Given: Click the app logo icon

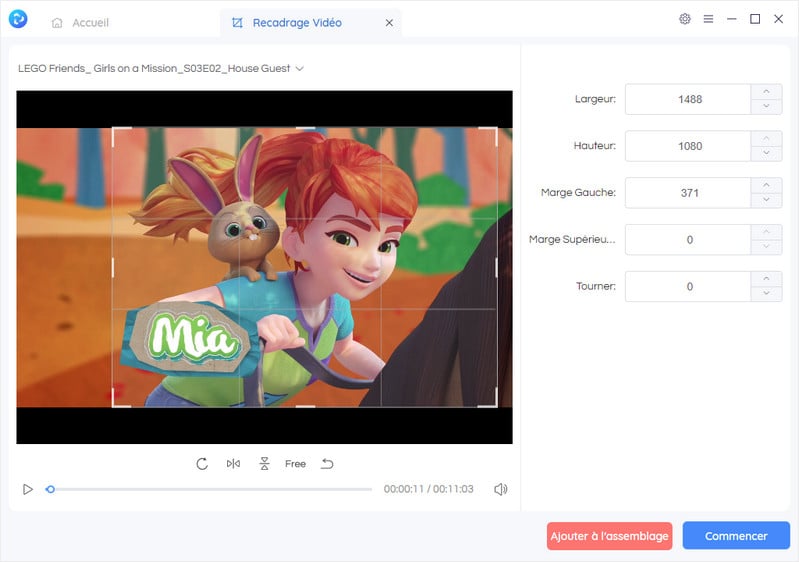Looking at the screenshot, I should click(x=18, y=19).
